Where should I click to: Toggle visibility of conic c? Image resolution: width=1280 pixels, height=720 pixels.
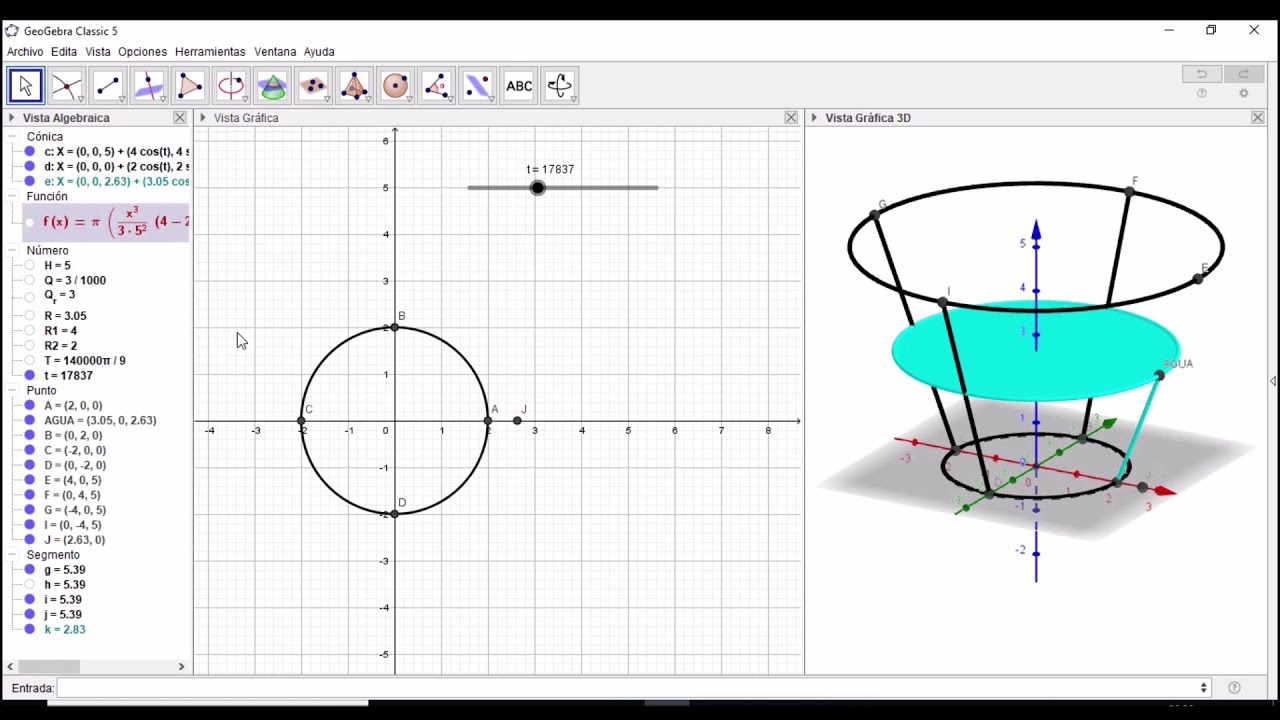(x=30, y=152)
